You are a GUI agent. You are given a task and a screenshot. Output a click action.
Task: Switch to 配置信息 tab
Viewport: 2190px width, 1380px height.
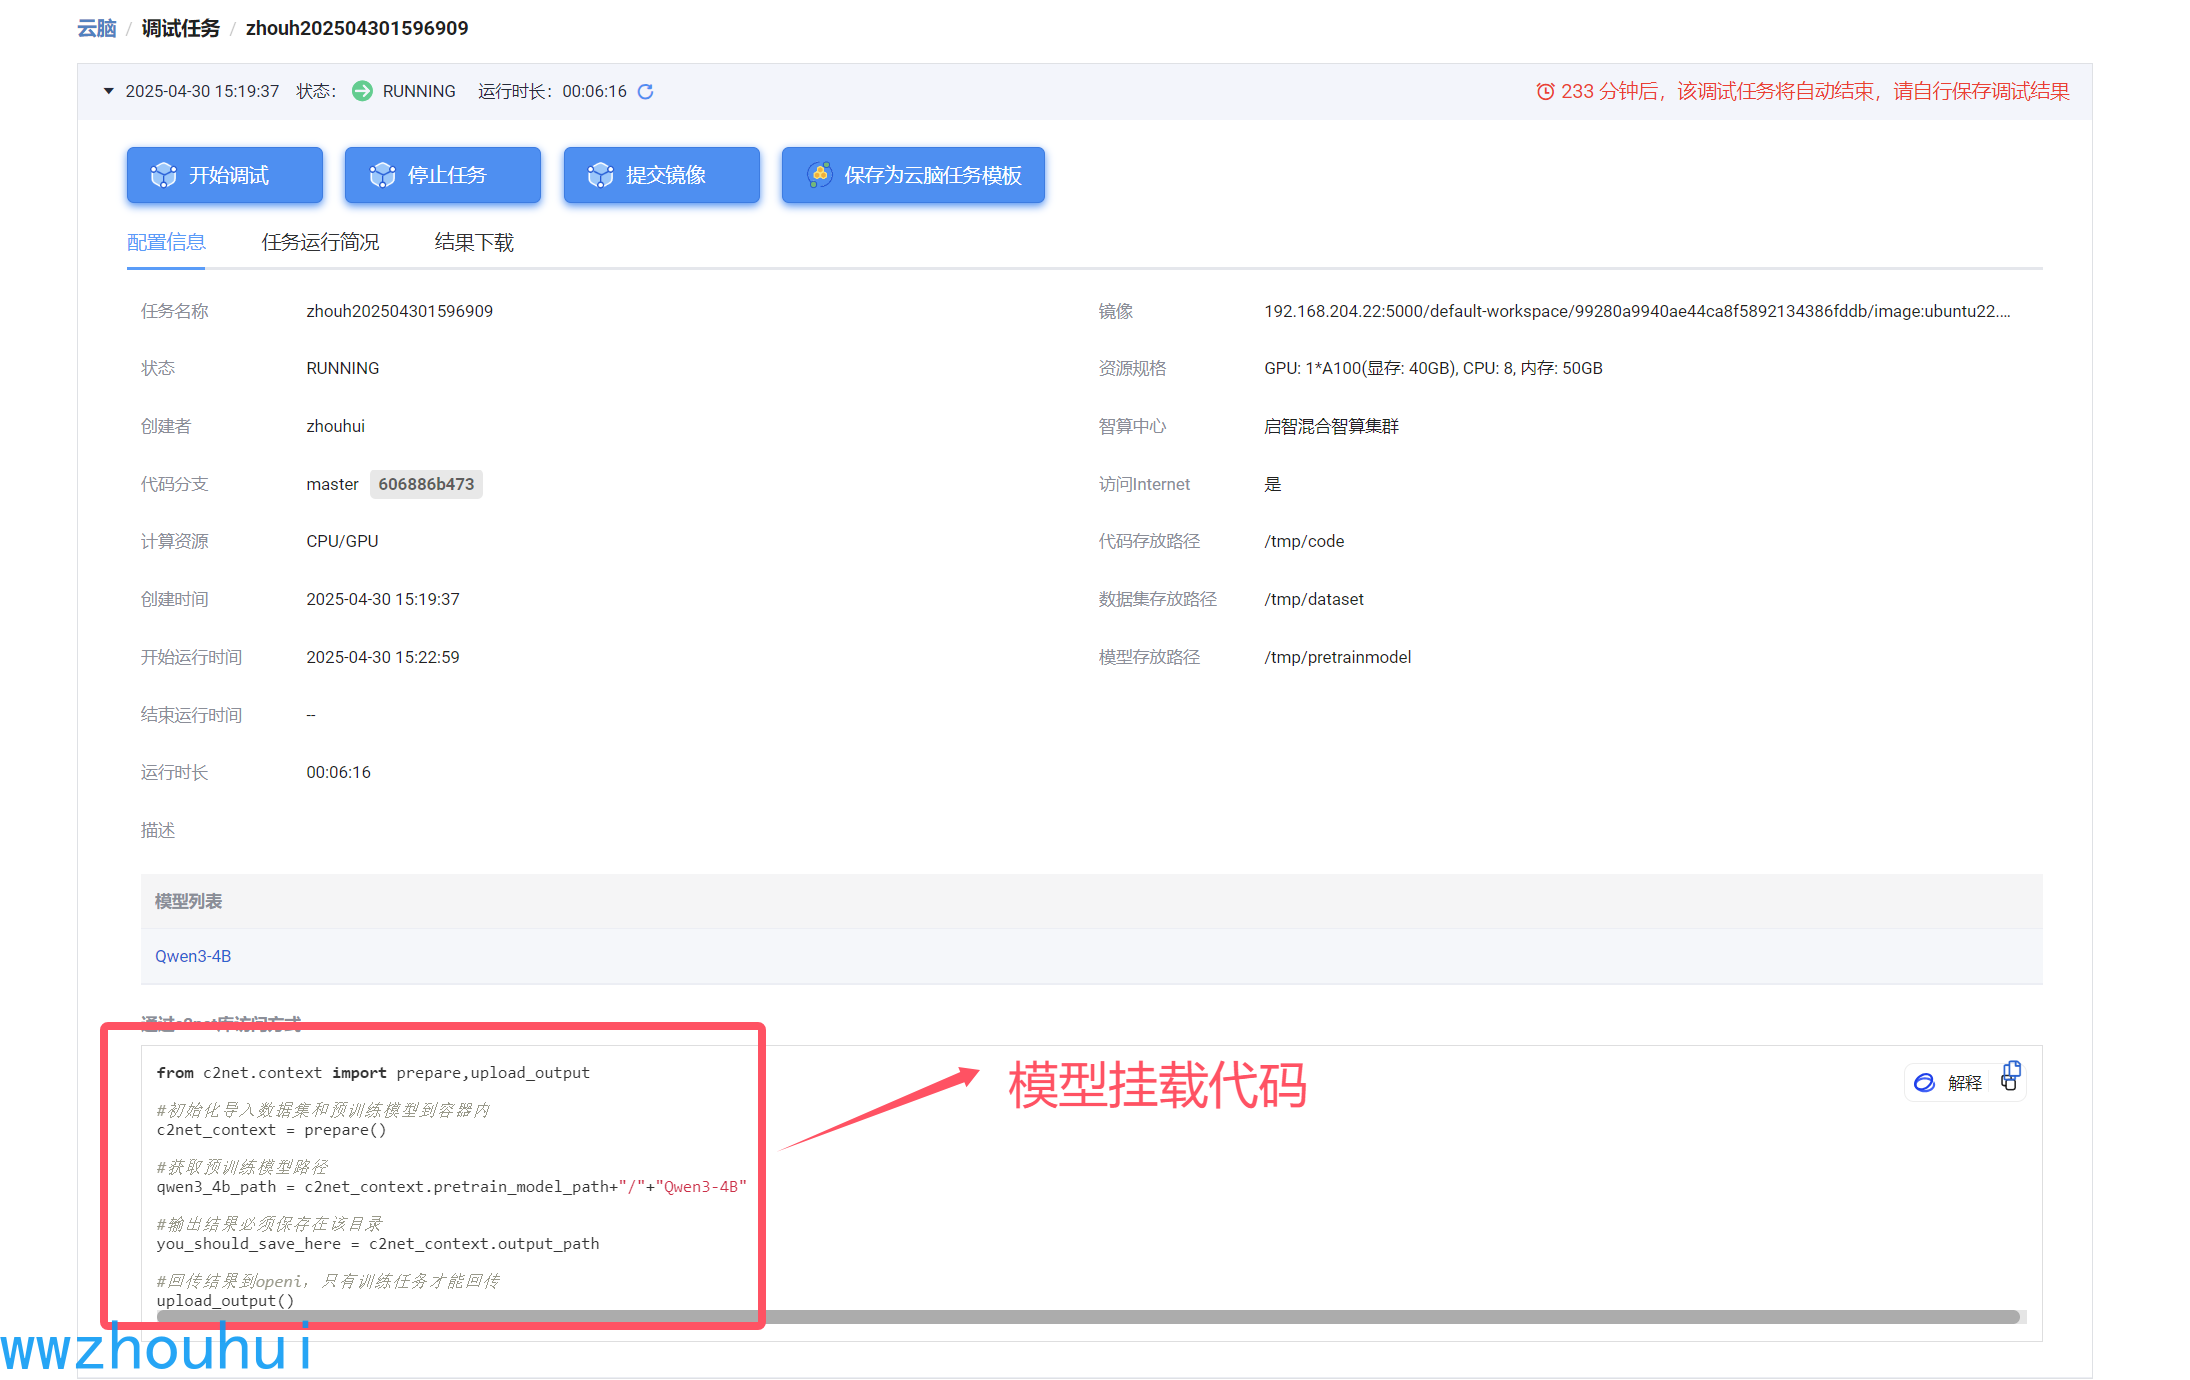point(166,242)
